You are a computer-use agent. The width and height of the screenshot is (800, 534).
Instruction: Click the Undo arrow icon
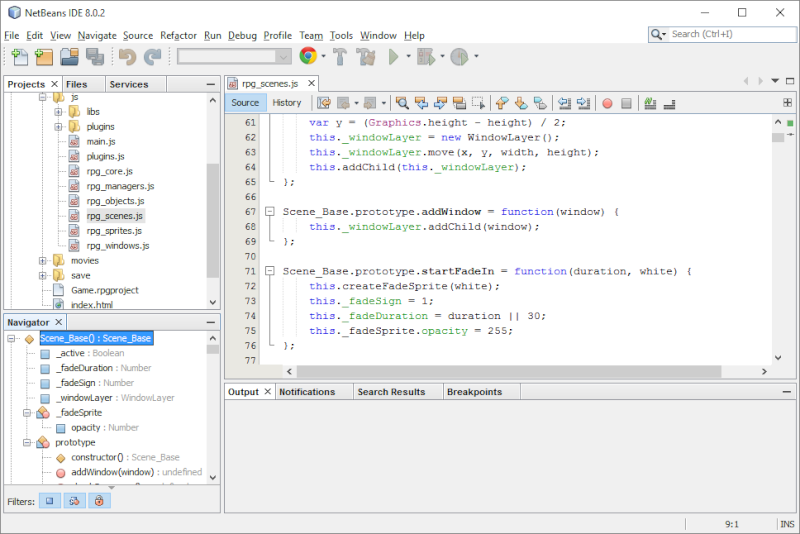point(128,57)
